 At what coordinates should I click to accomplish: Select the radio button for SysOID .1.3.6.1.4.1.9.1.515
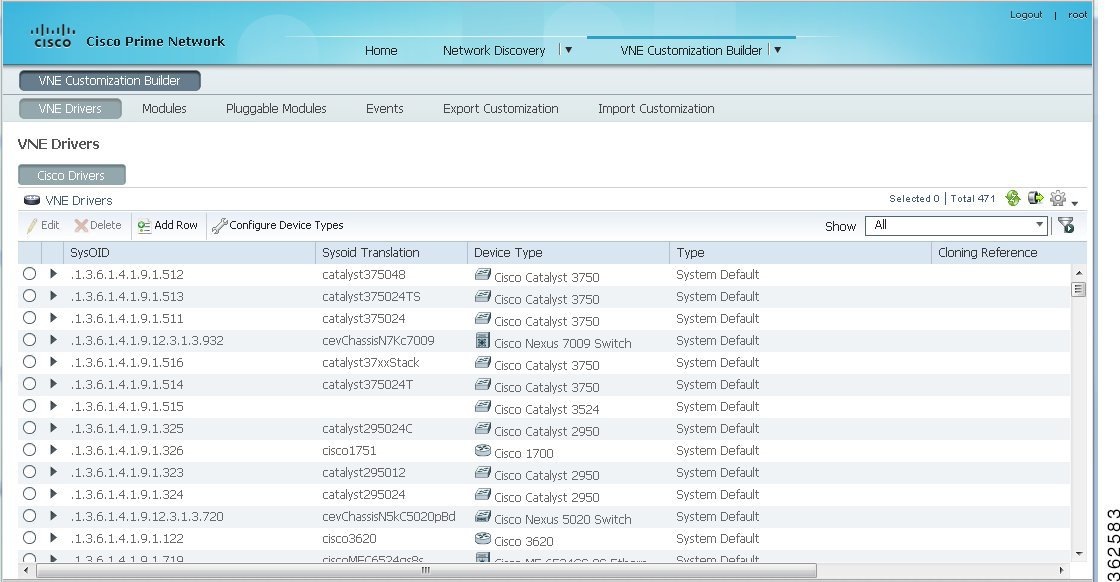click(x=29, y=406)
